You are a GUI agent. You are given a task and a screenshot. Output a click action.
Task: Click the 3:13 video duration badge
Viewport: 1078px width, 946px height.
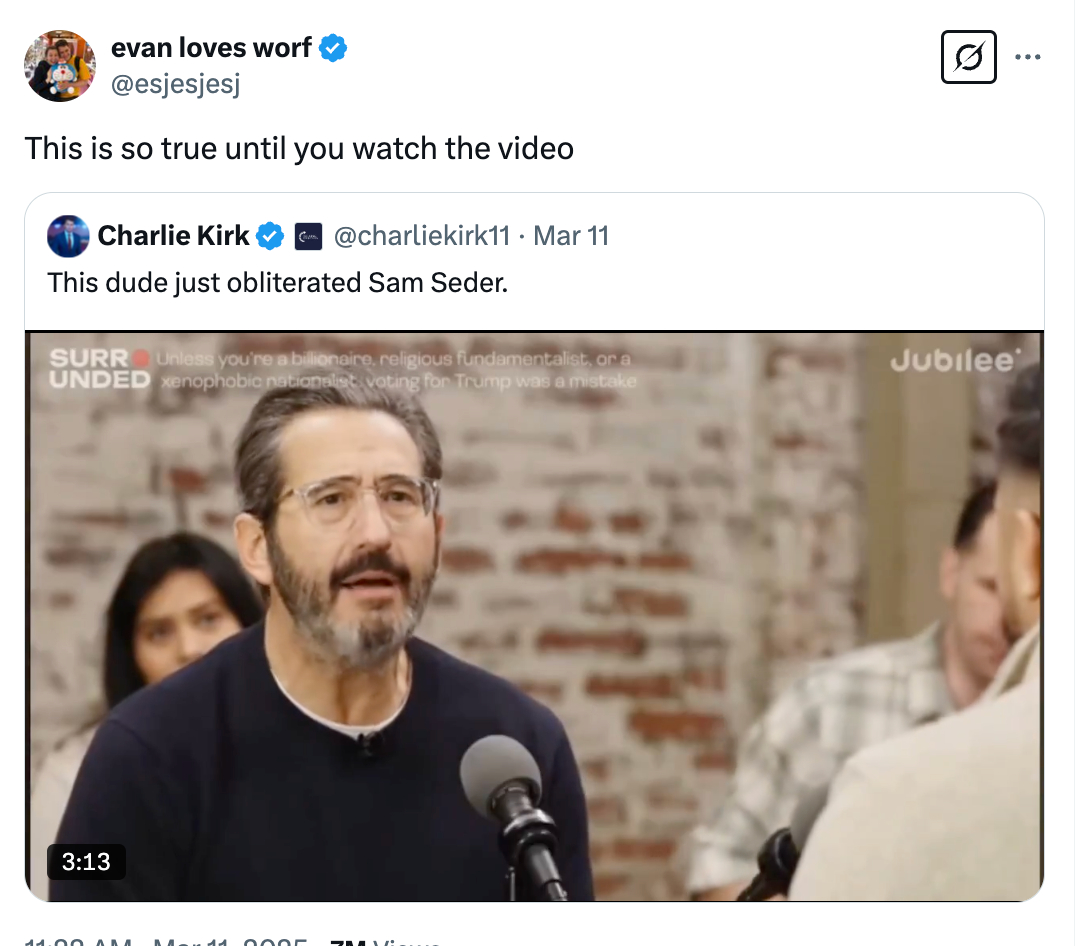[x=86, y=861]
